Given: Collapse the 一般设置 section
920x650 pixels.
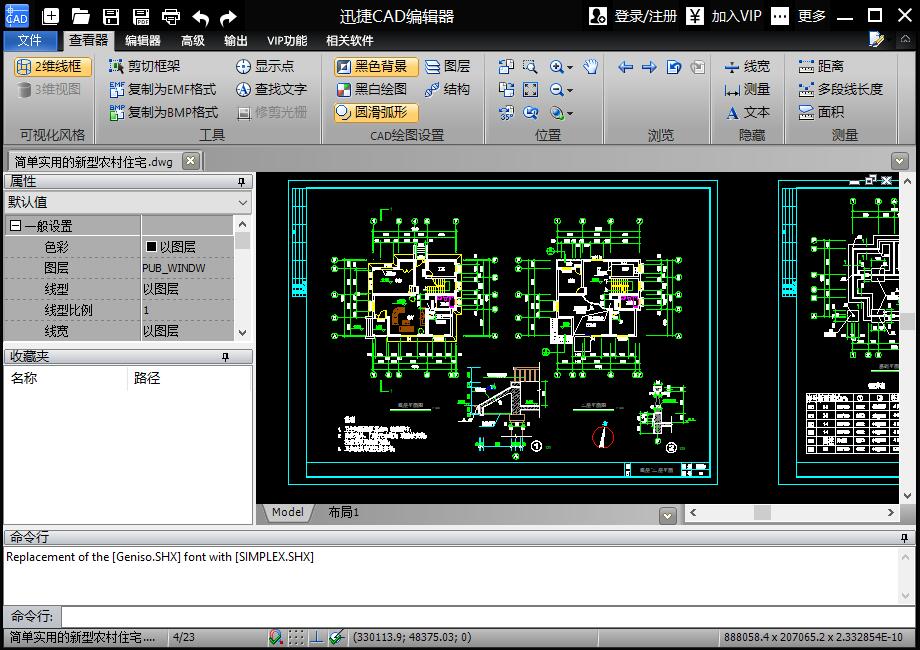Looking at the screenshot, I should coord(15,226).
